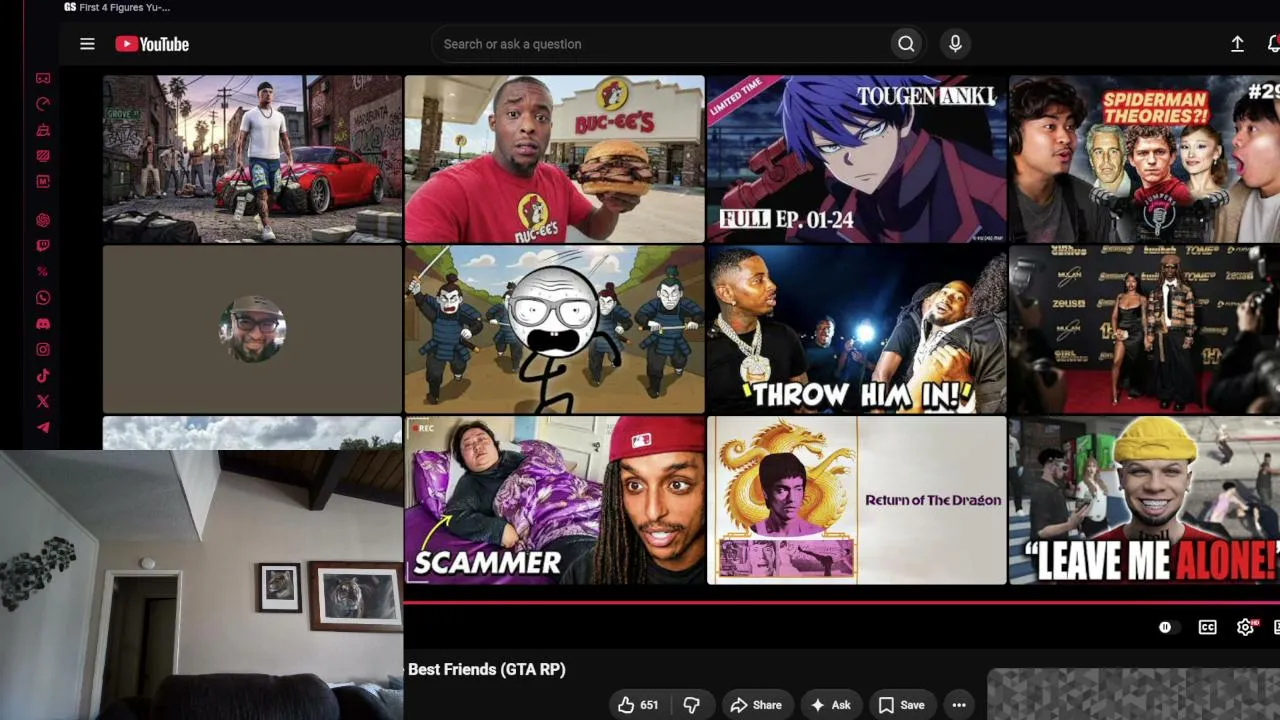Open the stickman samurai cartoon thumbnail

pyautogui.click(x=555, y=330)
